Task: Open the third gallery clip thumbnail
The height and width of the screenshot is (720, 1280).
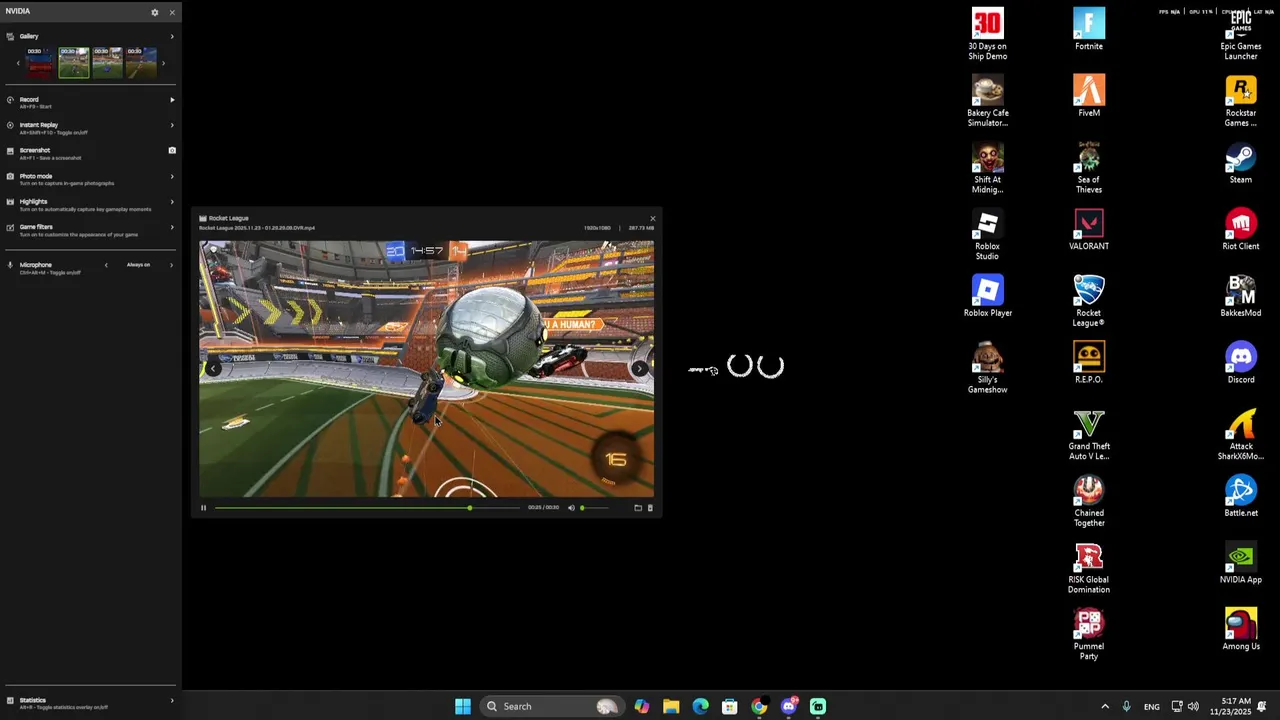Action: 107,62
